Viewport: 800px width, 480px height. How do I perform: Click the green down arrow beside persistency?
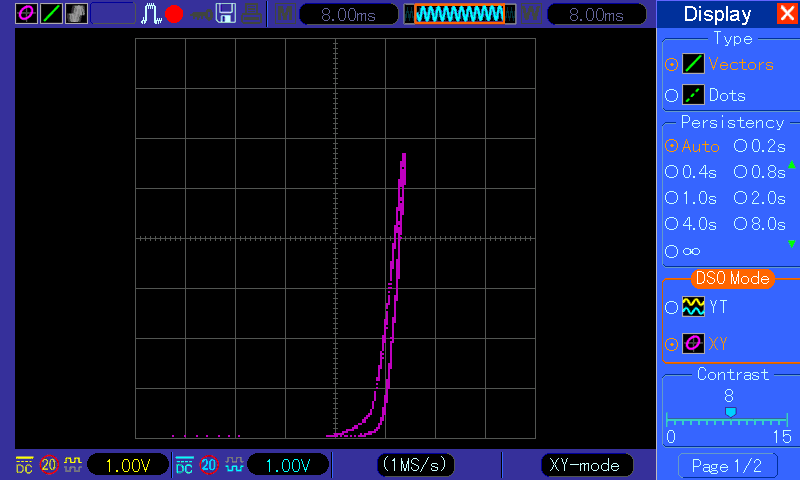pos(792,244)
